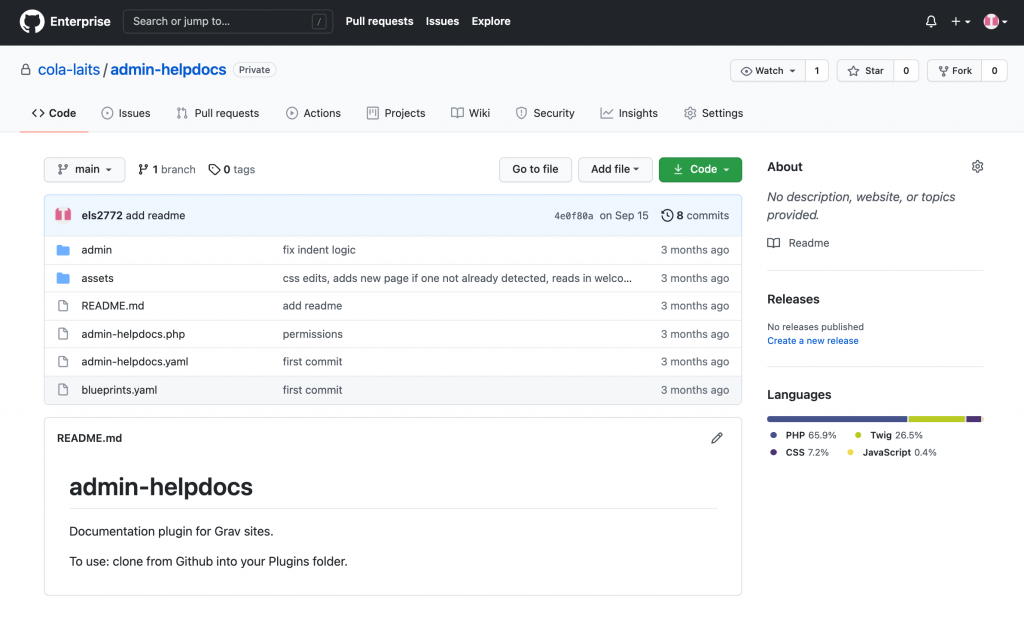Image resolution: width=1024 pixels, height=619 pixels.
Task: Open Explore in top navigation
Action: coord(491,22)
